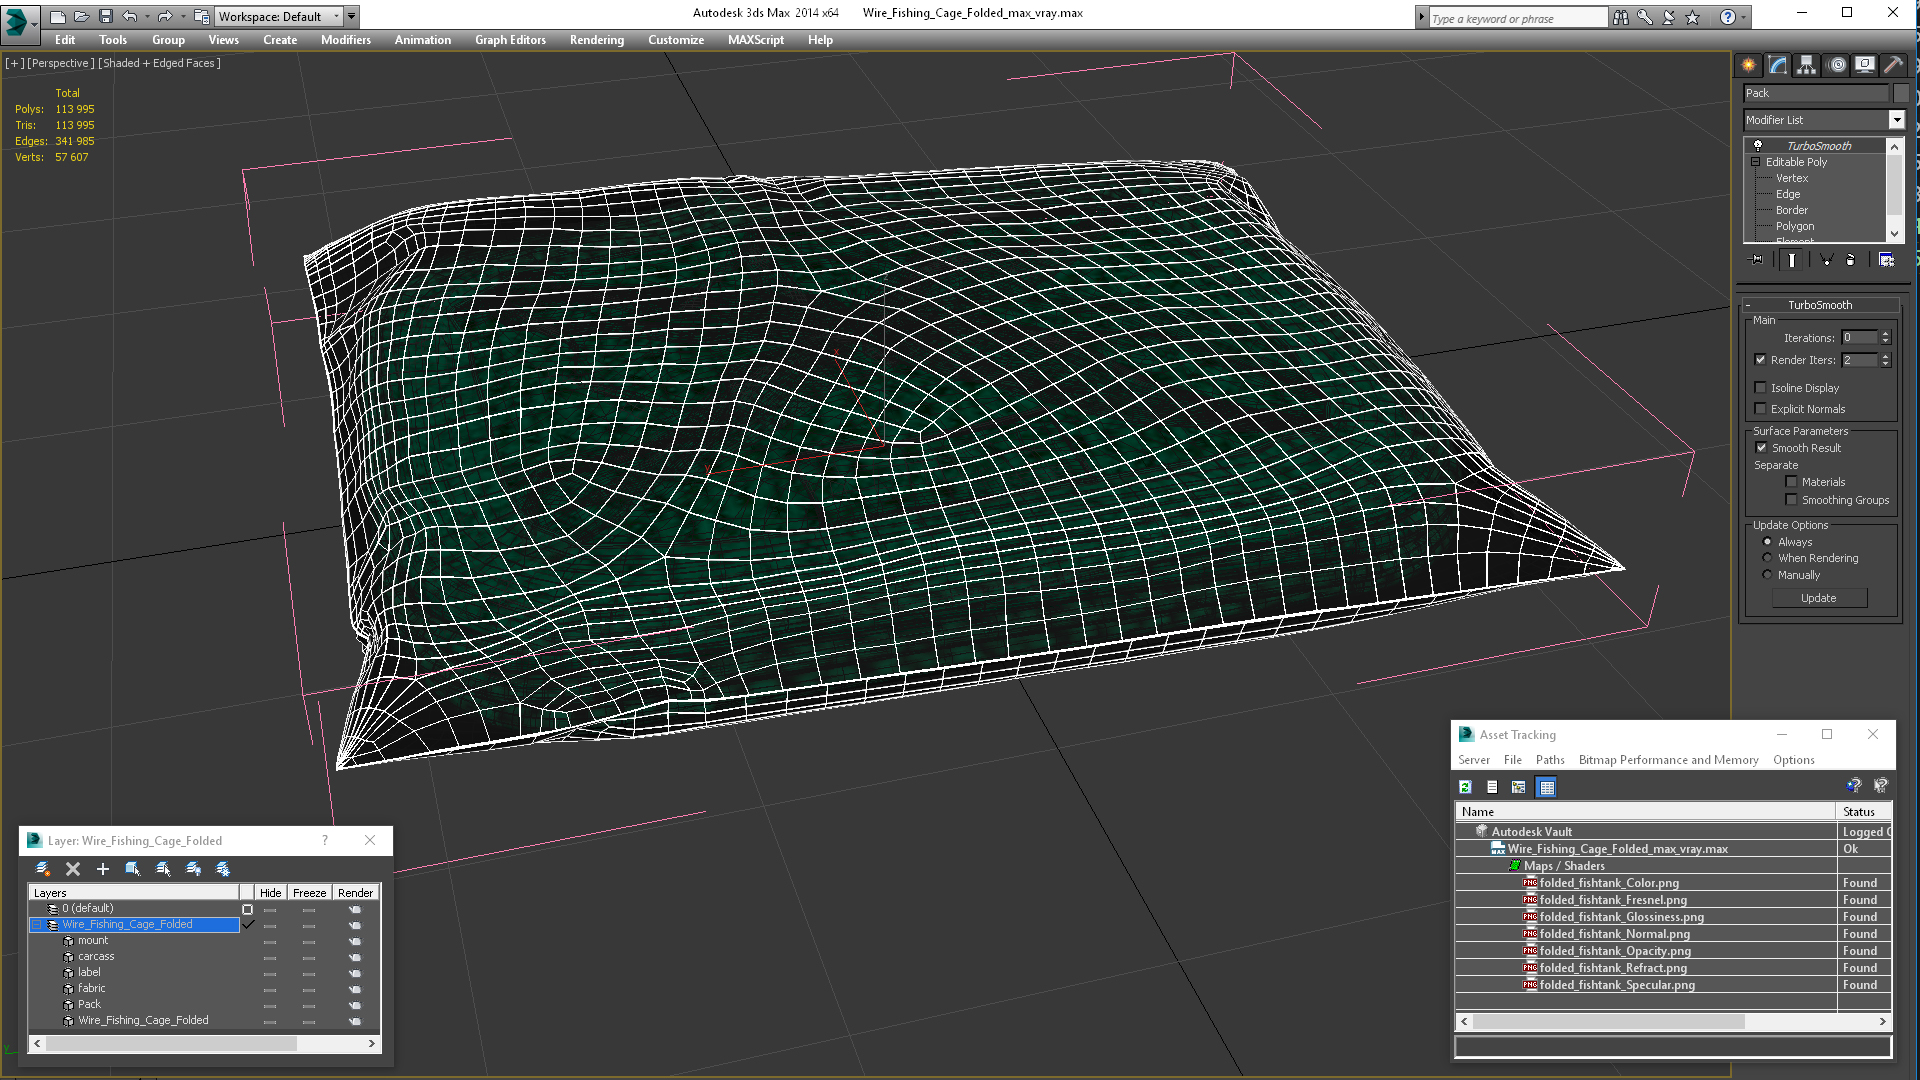This screenshot has width=1920, height=1080.
Task: Enable Explicit Normals checkbox
Action: tap(1761, 409)
